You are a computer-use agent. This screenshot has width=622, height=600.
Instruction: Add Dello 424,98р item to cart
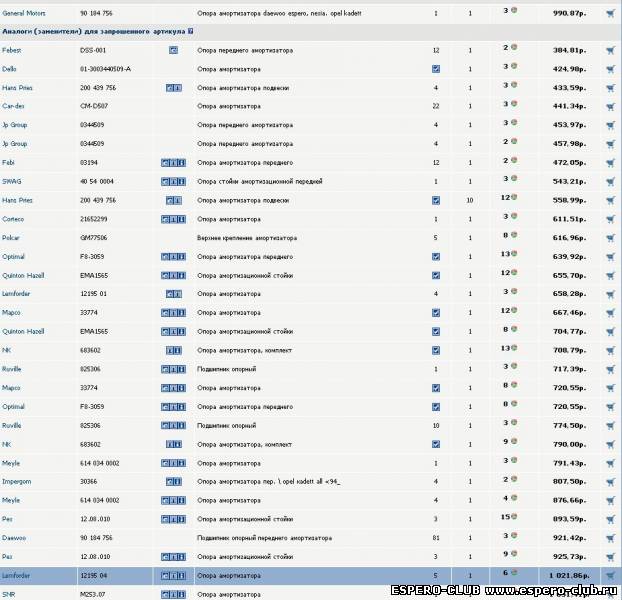(x=610, y=69)
